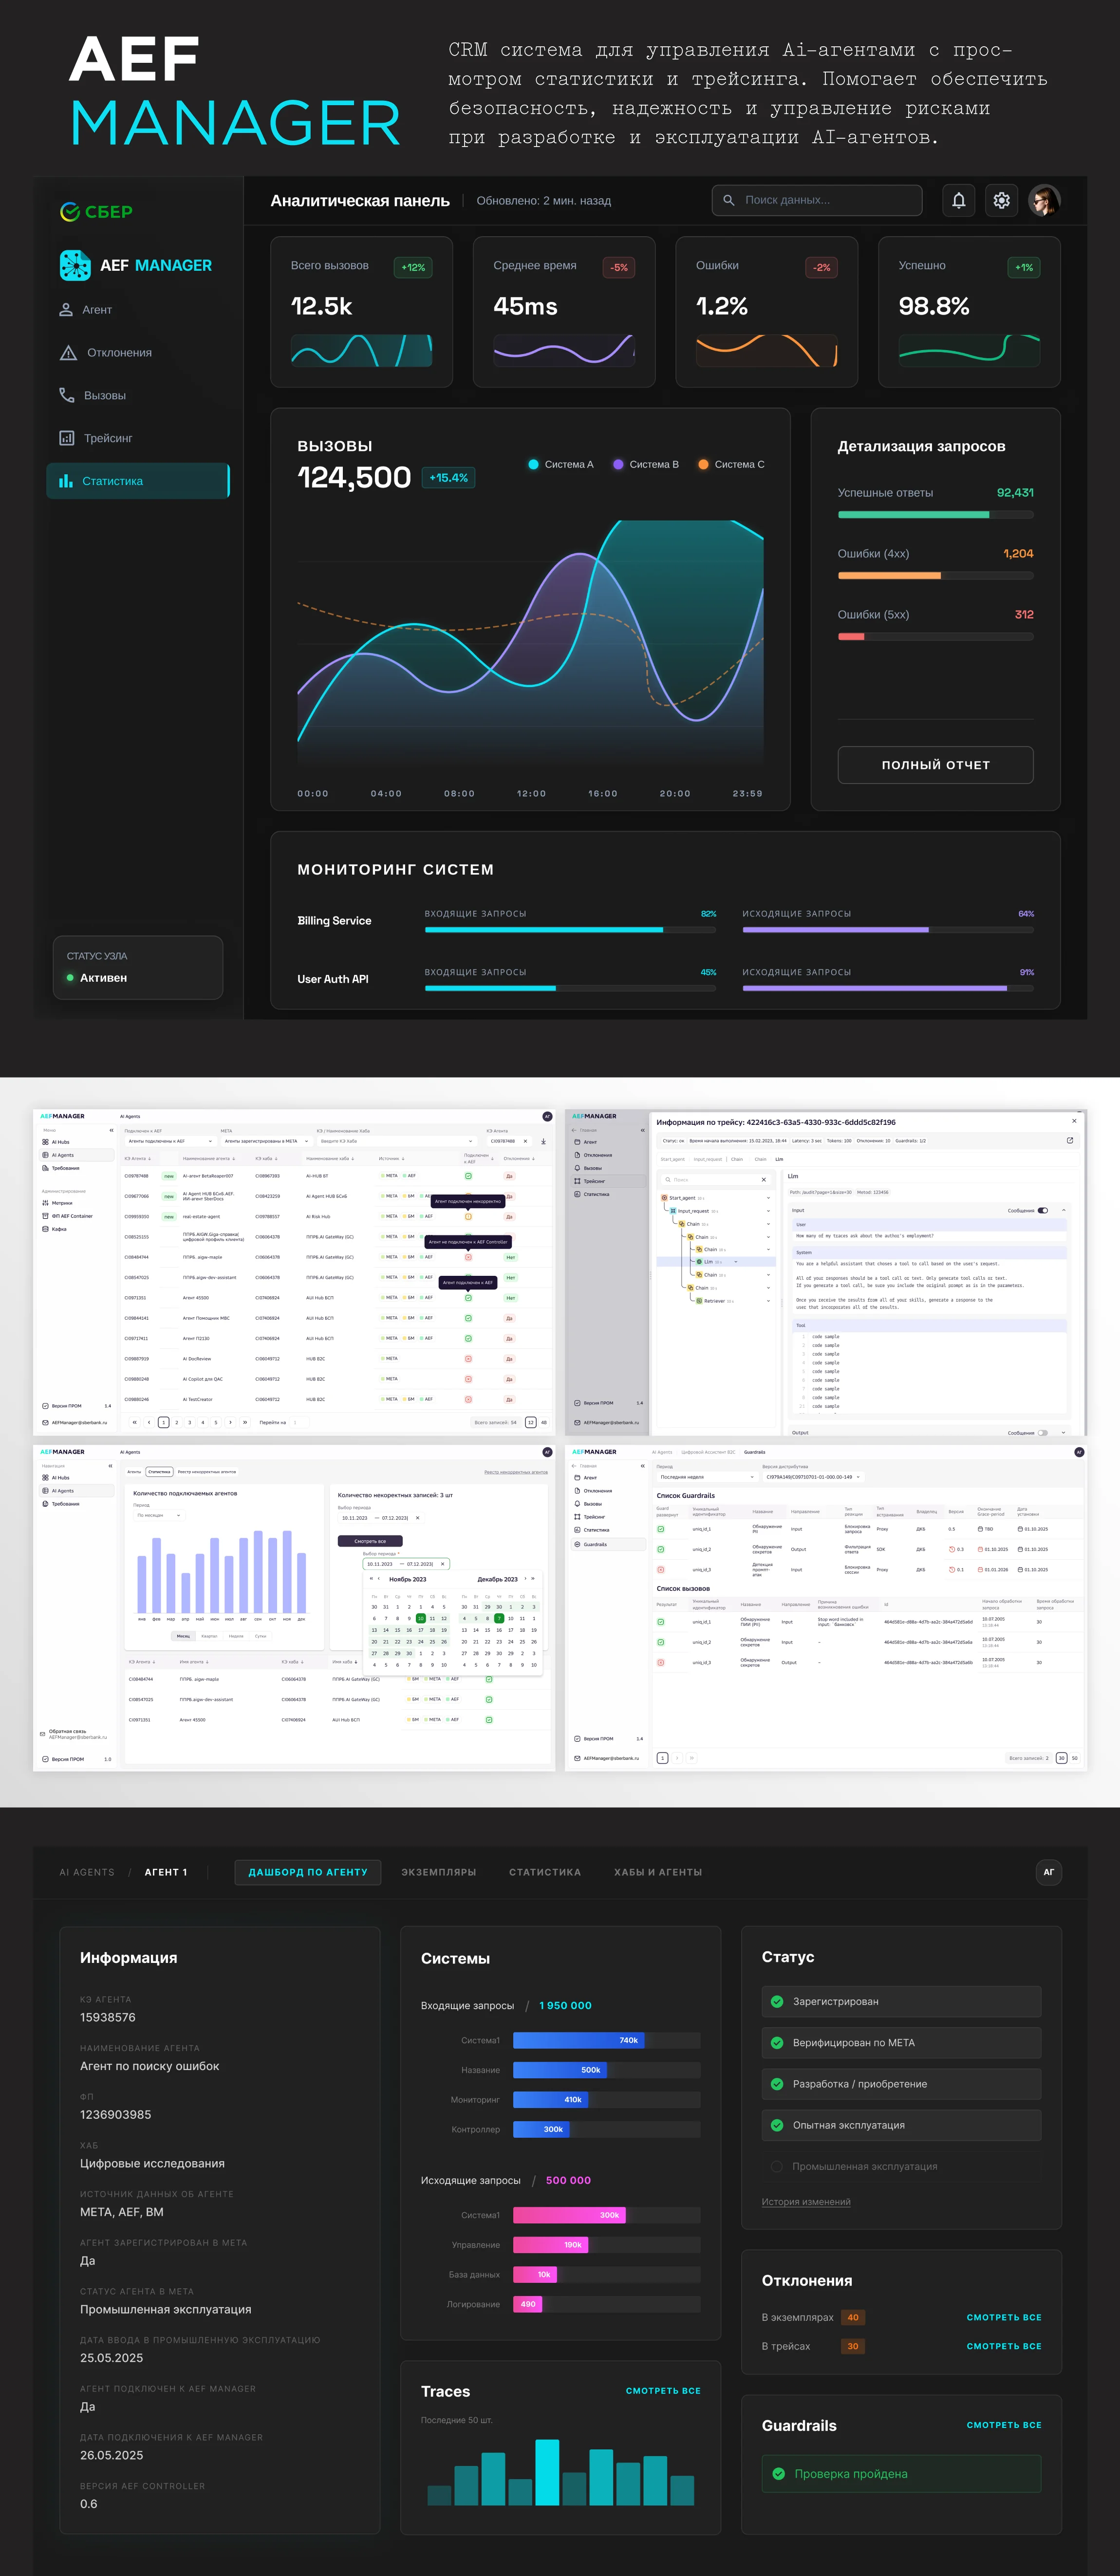Toggle the Сообщения switch in the Input section

1043,1210
